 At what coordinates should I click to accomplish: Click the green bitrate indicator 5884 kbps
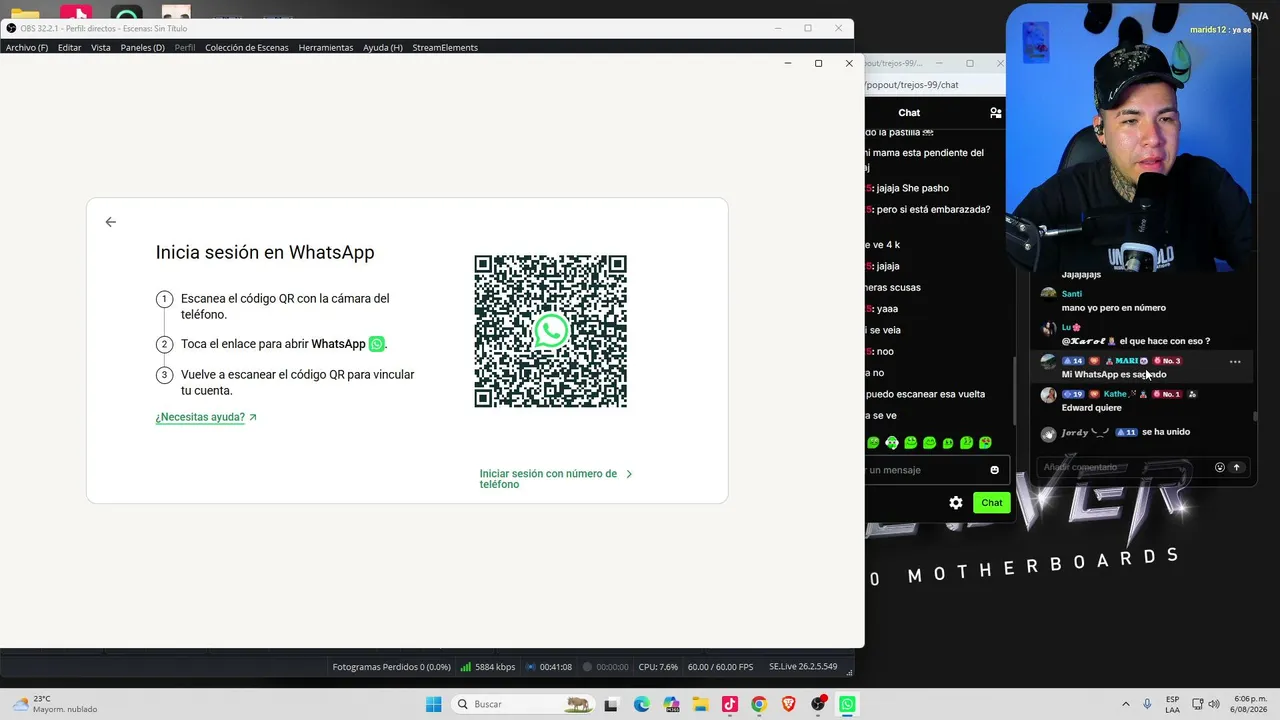487,667
